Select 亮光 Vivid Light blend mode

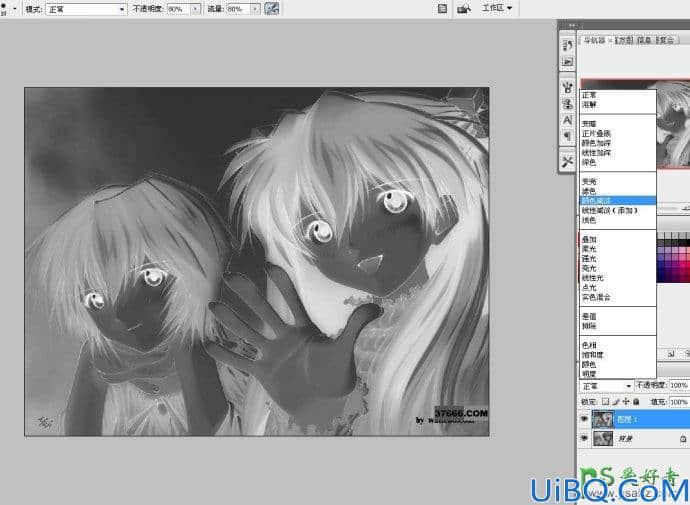pos(618,268)
